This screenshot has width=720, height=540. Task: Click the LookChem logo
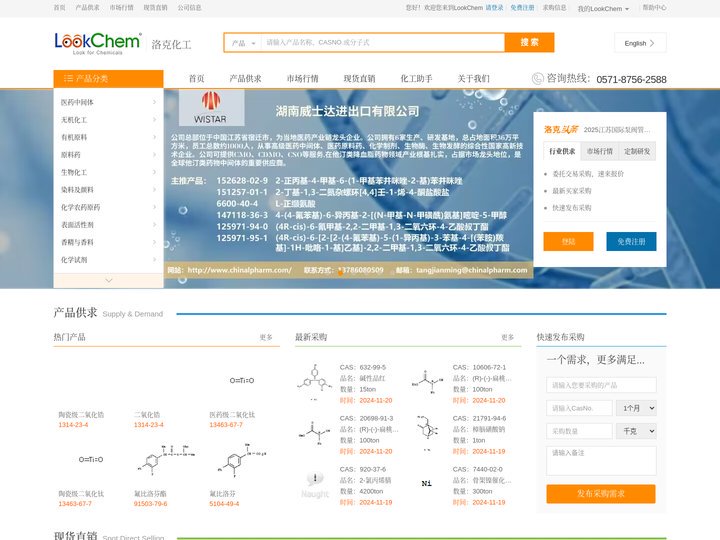(x=98, y=43)
